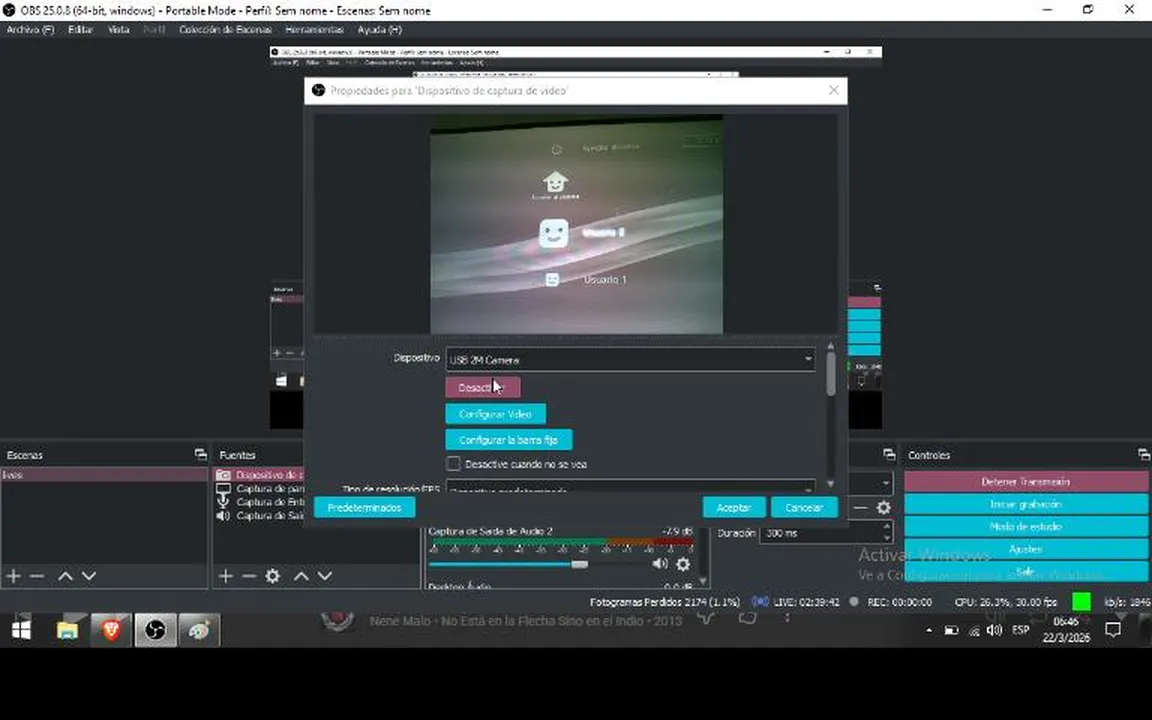Move the scene up in Escenas panel
The width and height of the screenshot is (1152, 720).
65,577
